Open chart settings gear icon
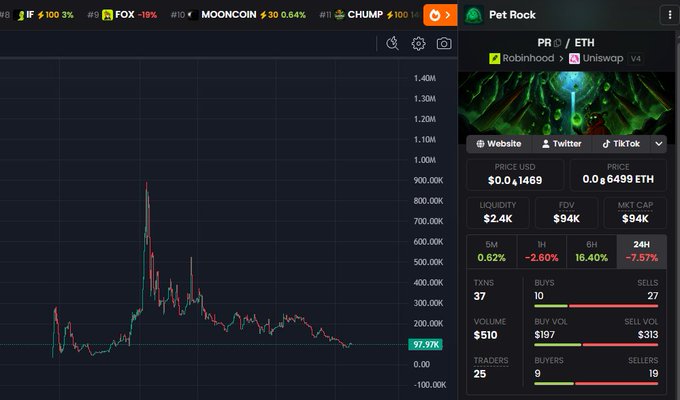 pyautogui.click(x=418, y=43)
